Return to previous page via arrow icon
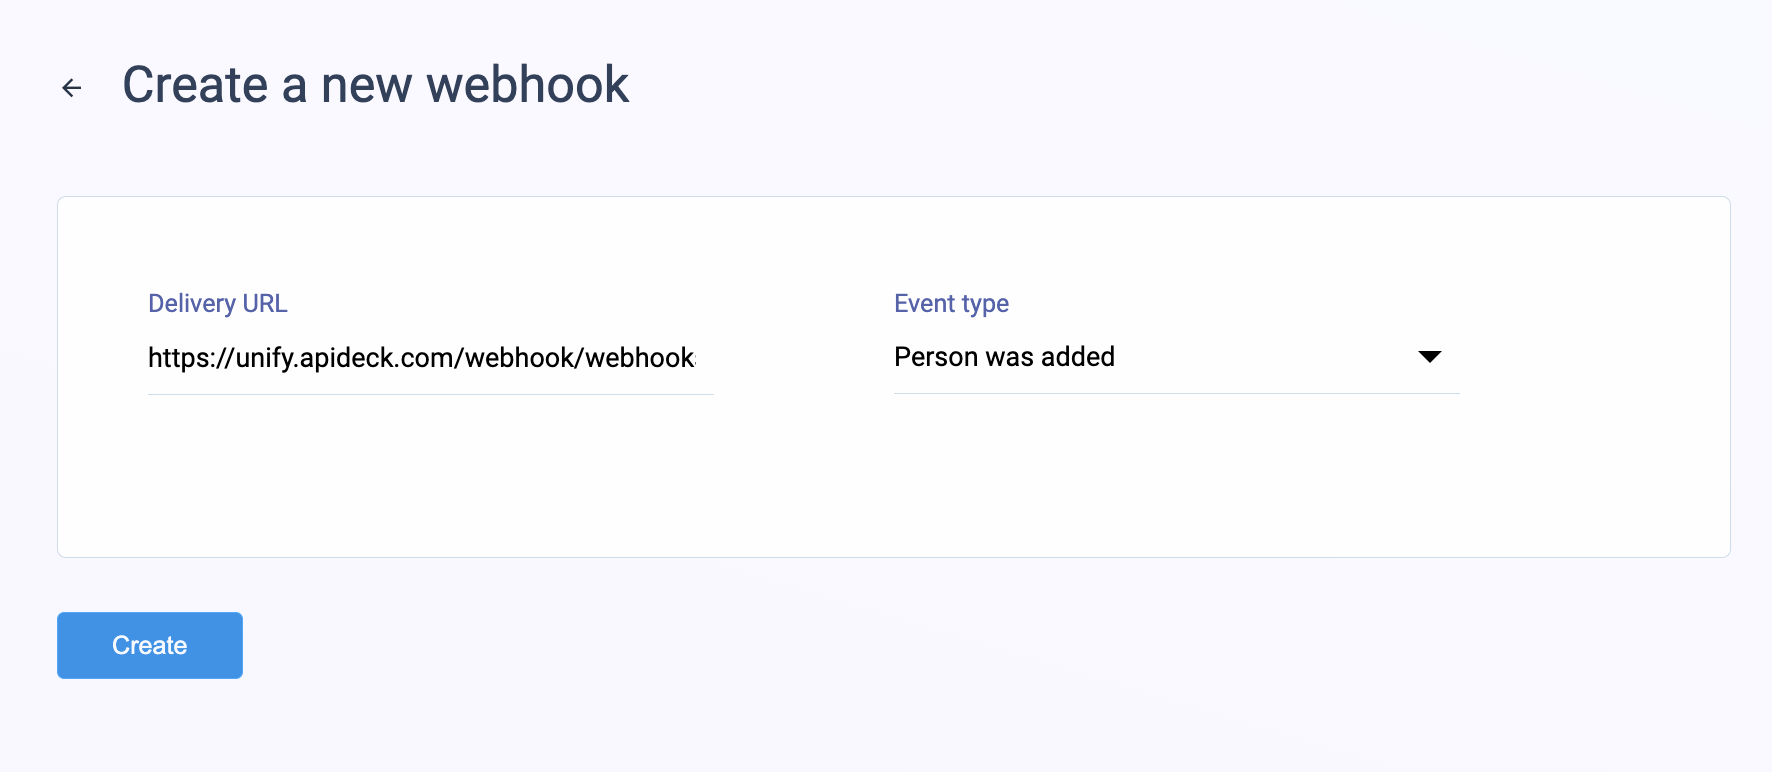Viewport: 1772px width, 772px height. coord(71,87)
